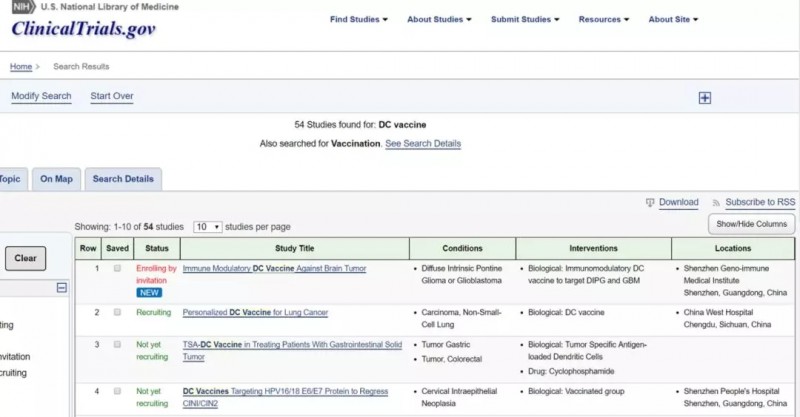Expand search box with plus icon

point(705,98)
